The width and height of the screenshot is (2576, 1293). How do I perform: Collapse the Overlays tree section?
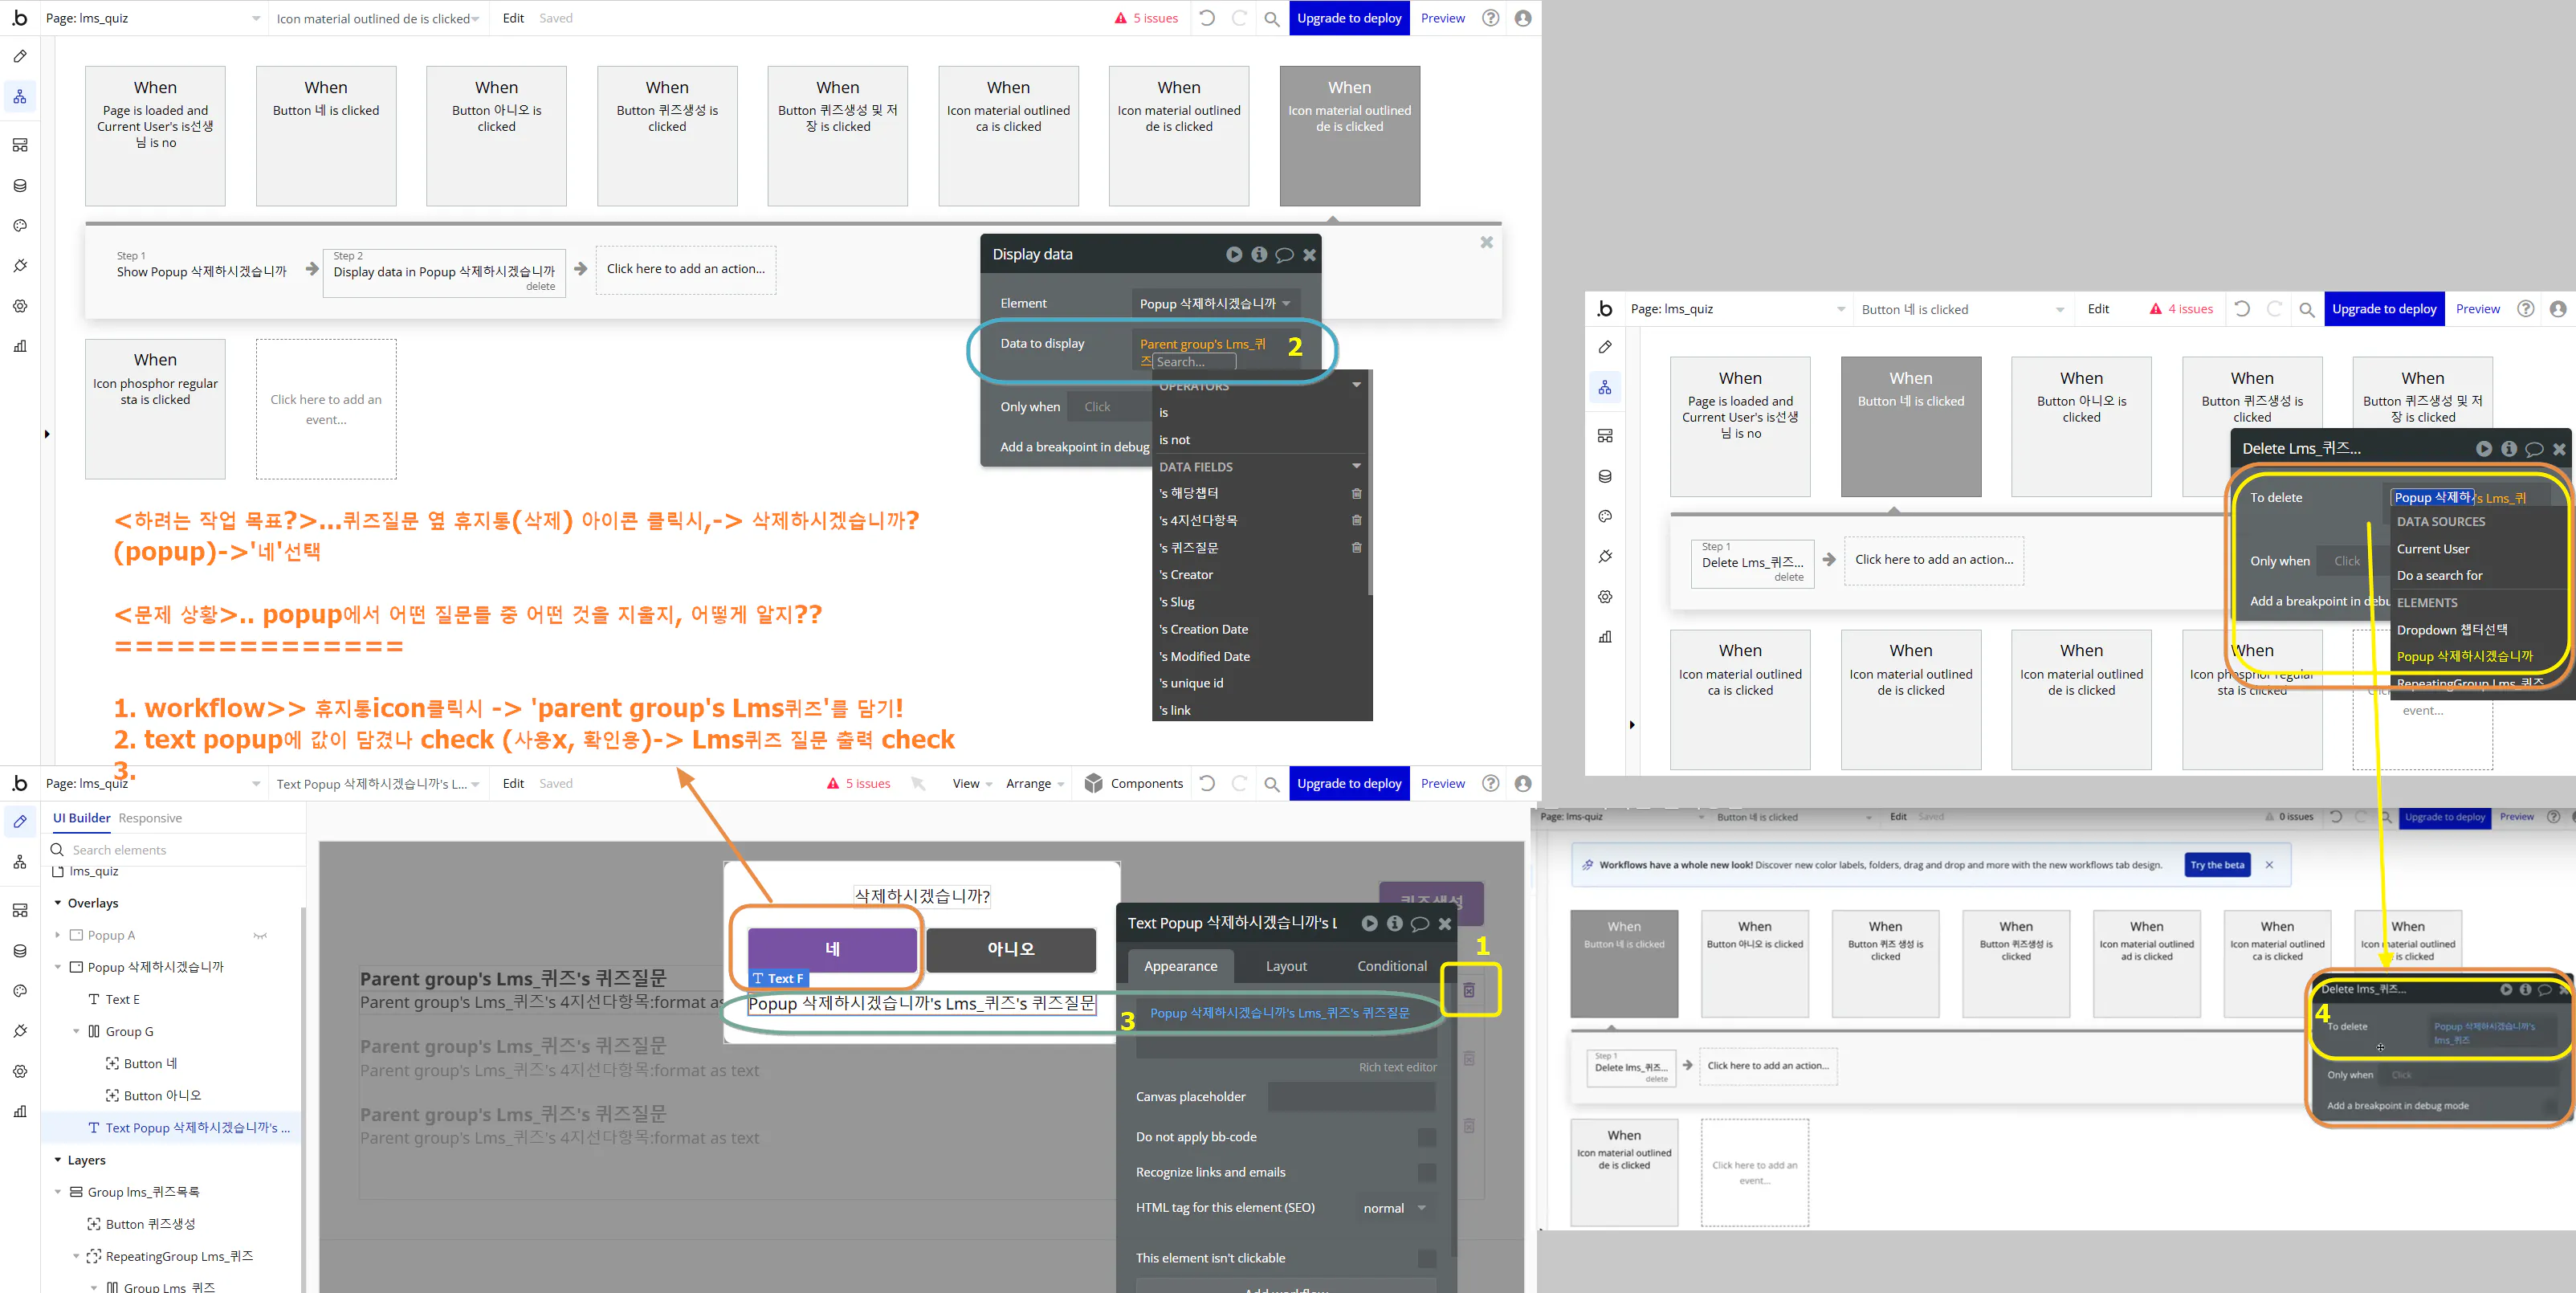point(57,903)
